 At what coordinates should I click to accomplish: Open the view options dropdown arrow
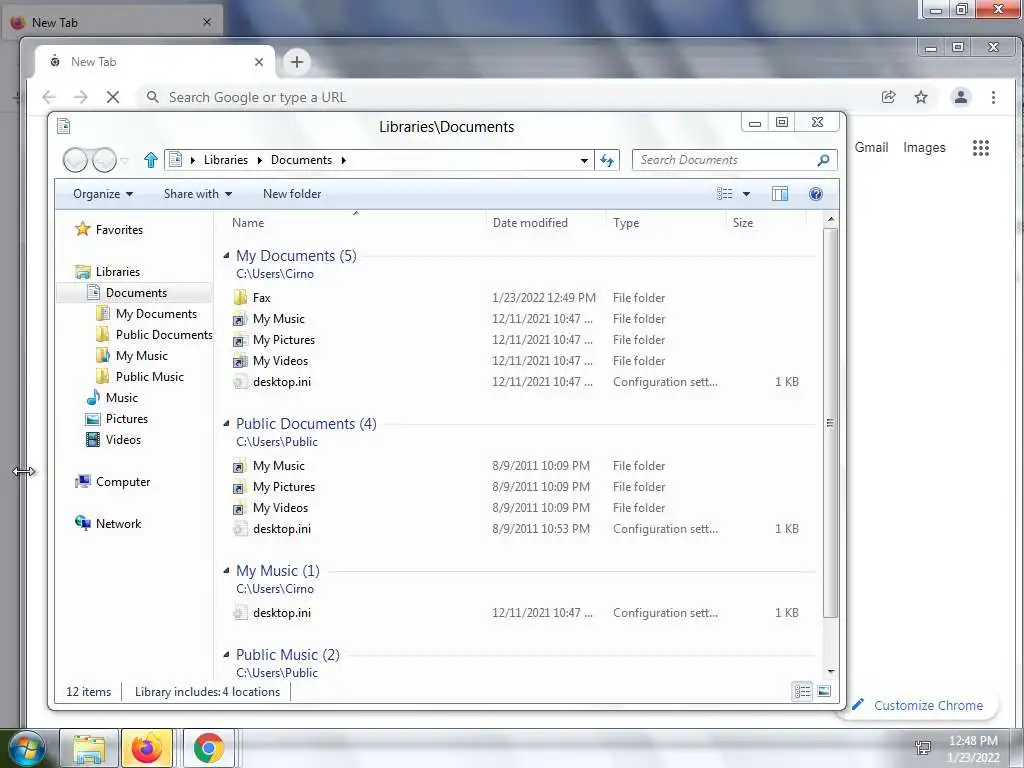pos(746,194)
